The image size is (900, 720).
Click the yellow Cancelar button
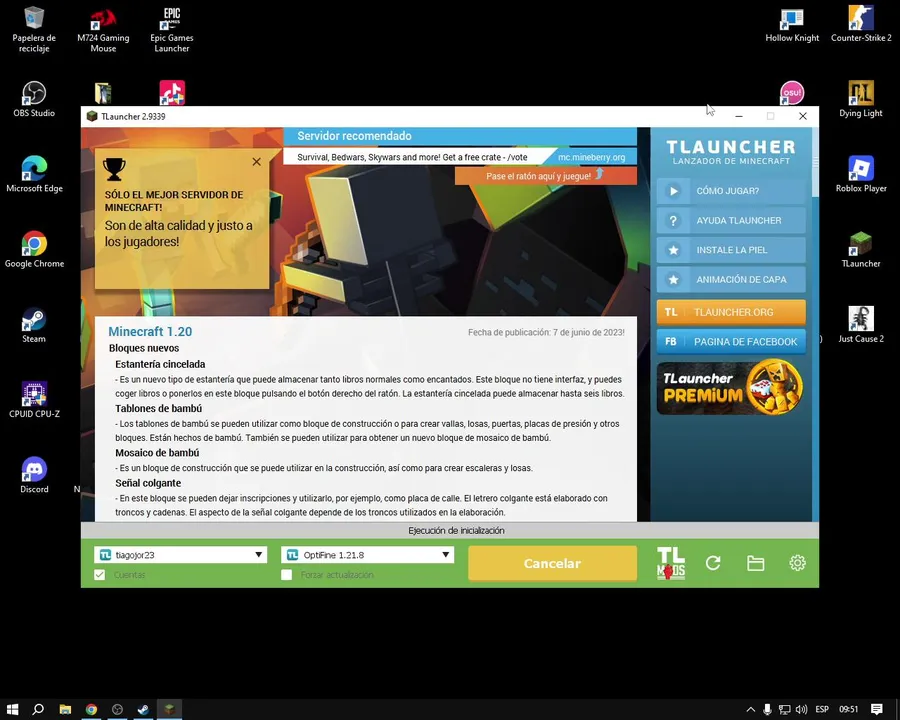pos(552,563)
